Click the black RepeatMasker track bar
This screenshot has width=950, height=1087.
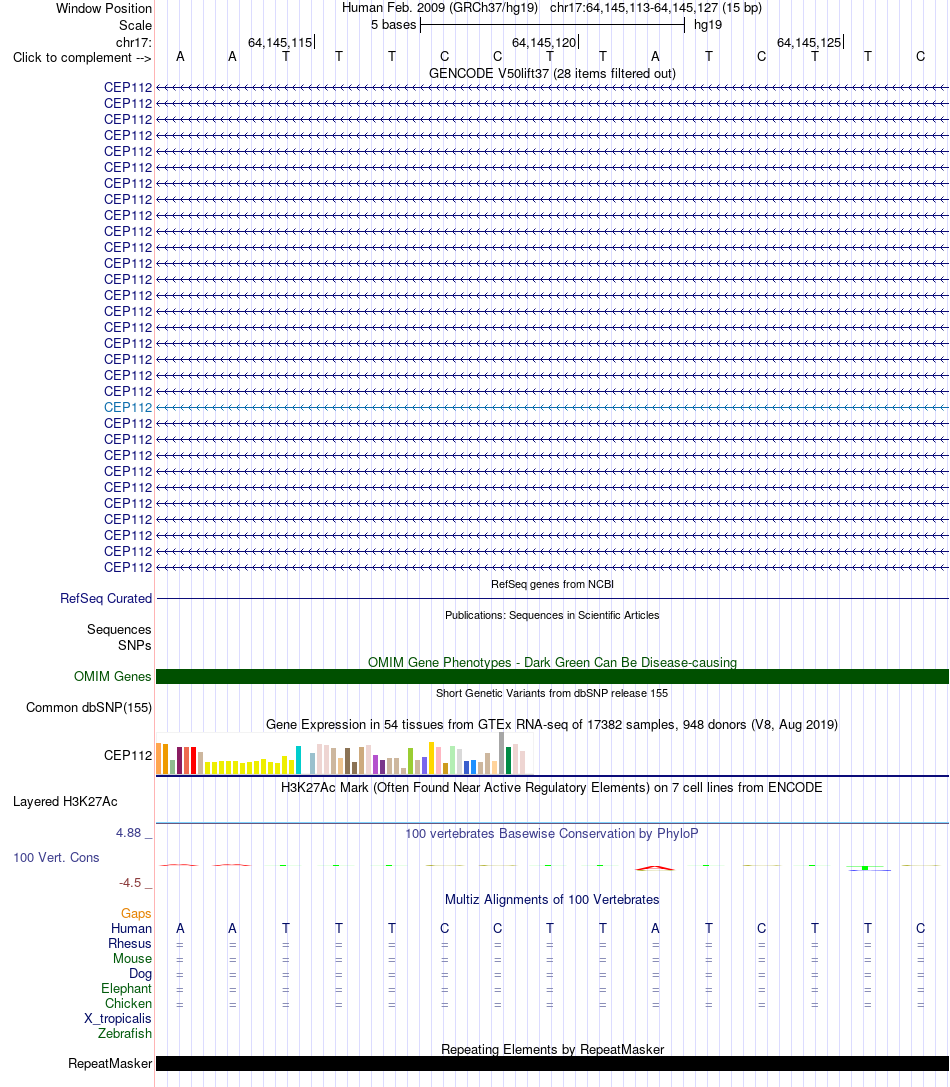coord(552,1063)
